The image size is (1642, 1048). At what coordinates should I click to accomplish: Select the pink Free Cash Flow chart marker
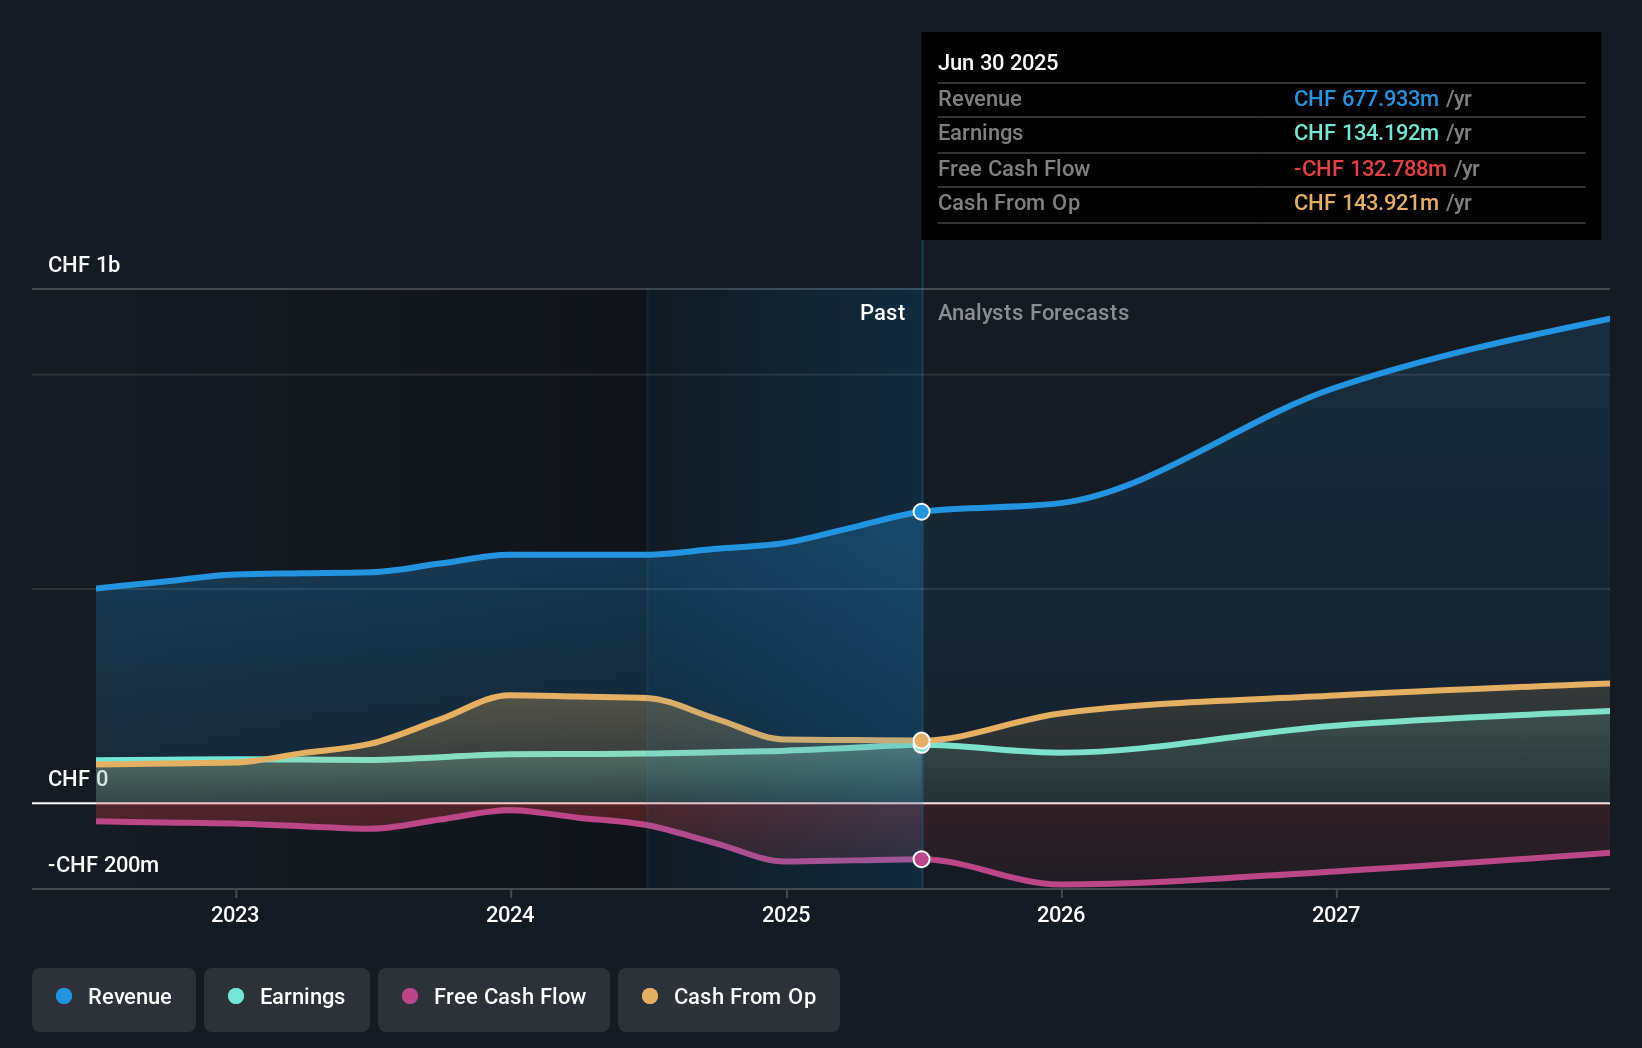point(921,859)
